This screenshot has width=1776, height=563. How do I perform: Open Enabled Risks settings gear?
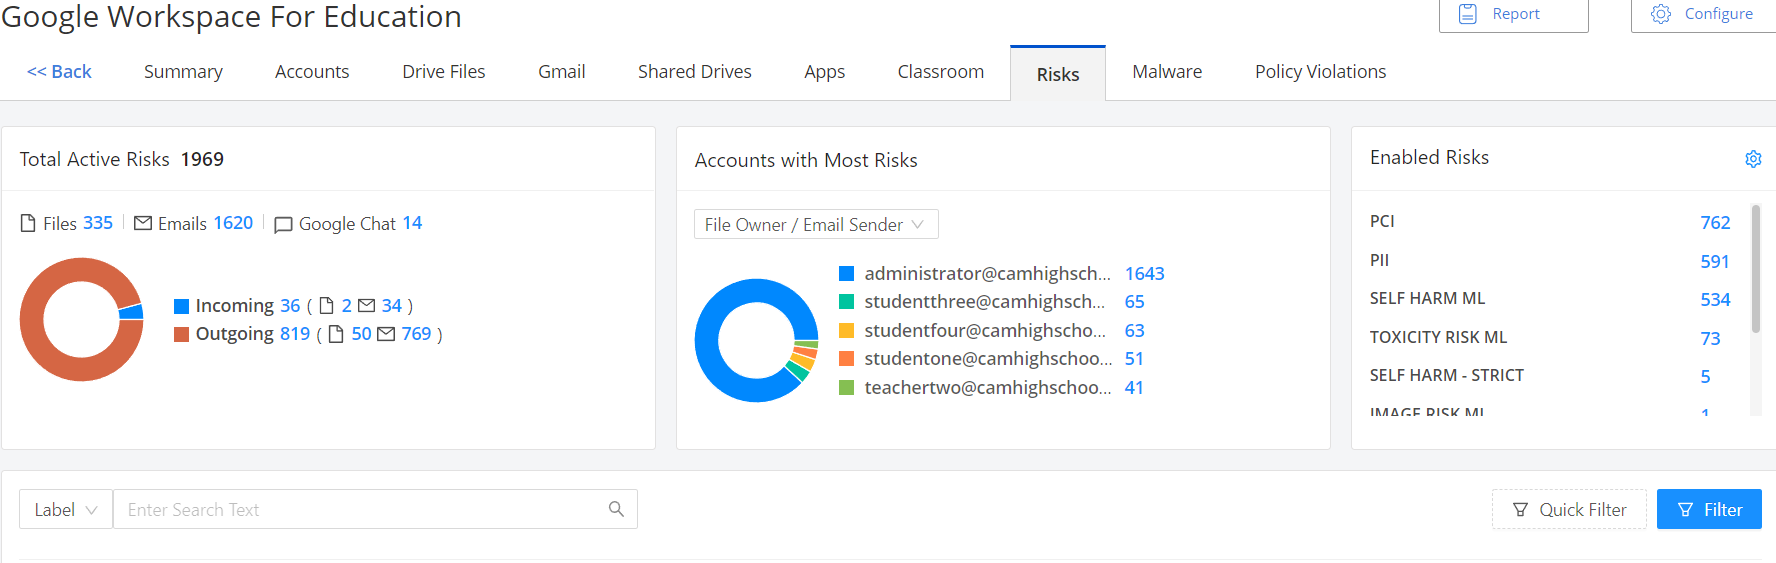1753,159
